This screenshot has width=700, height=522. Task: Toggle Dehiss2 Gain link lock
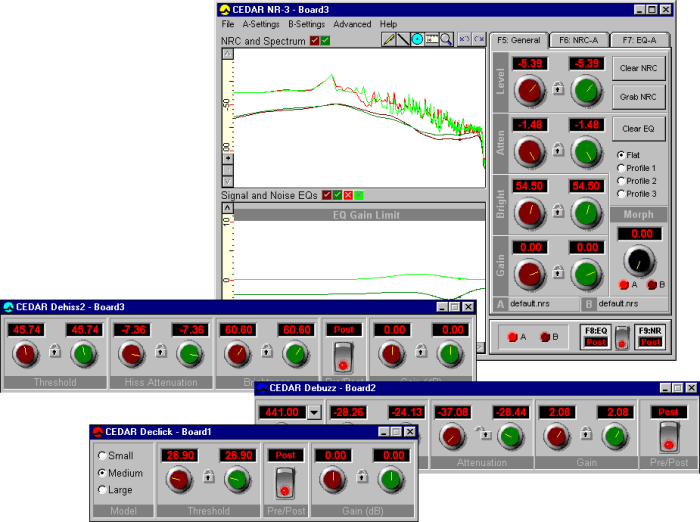pos(421,351)
